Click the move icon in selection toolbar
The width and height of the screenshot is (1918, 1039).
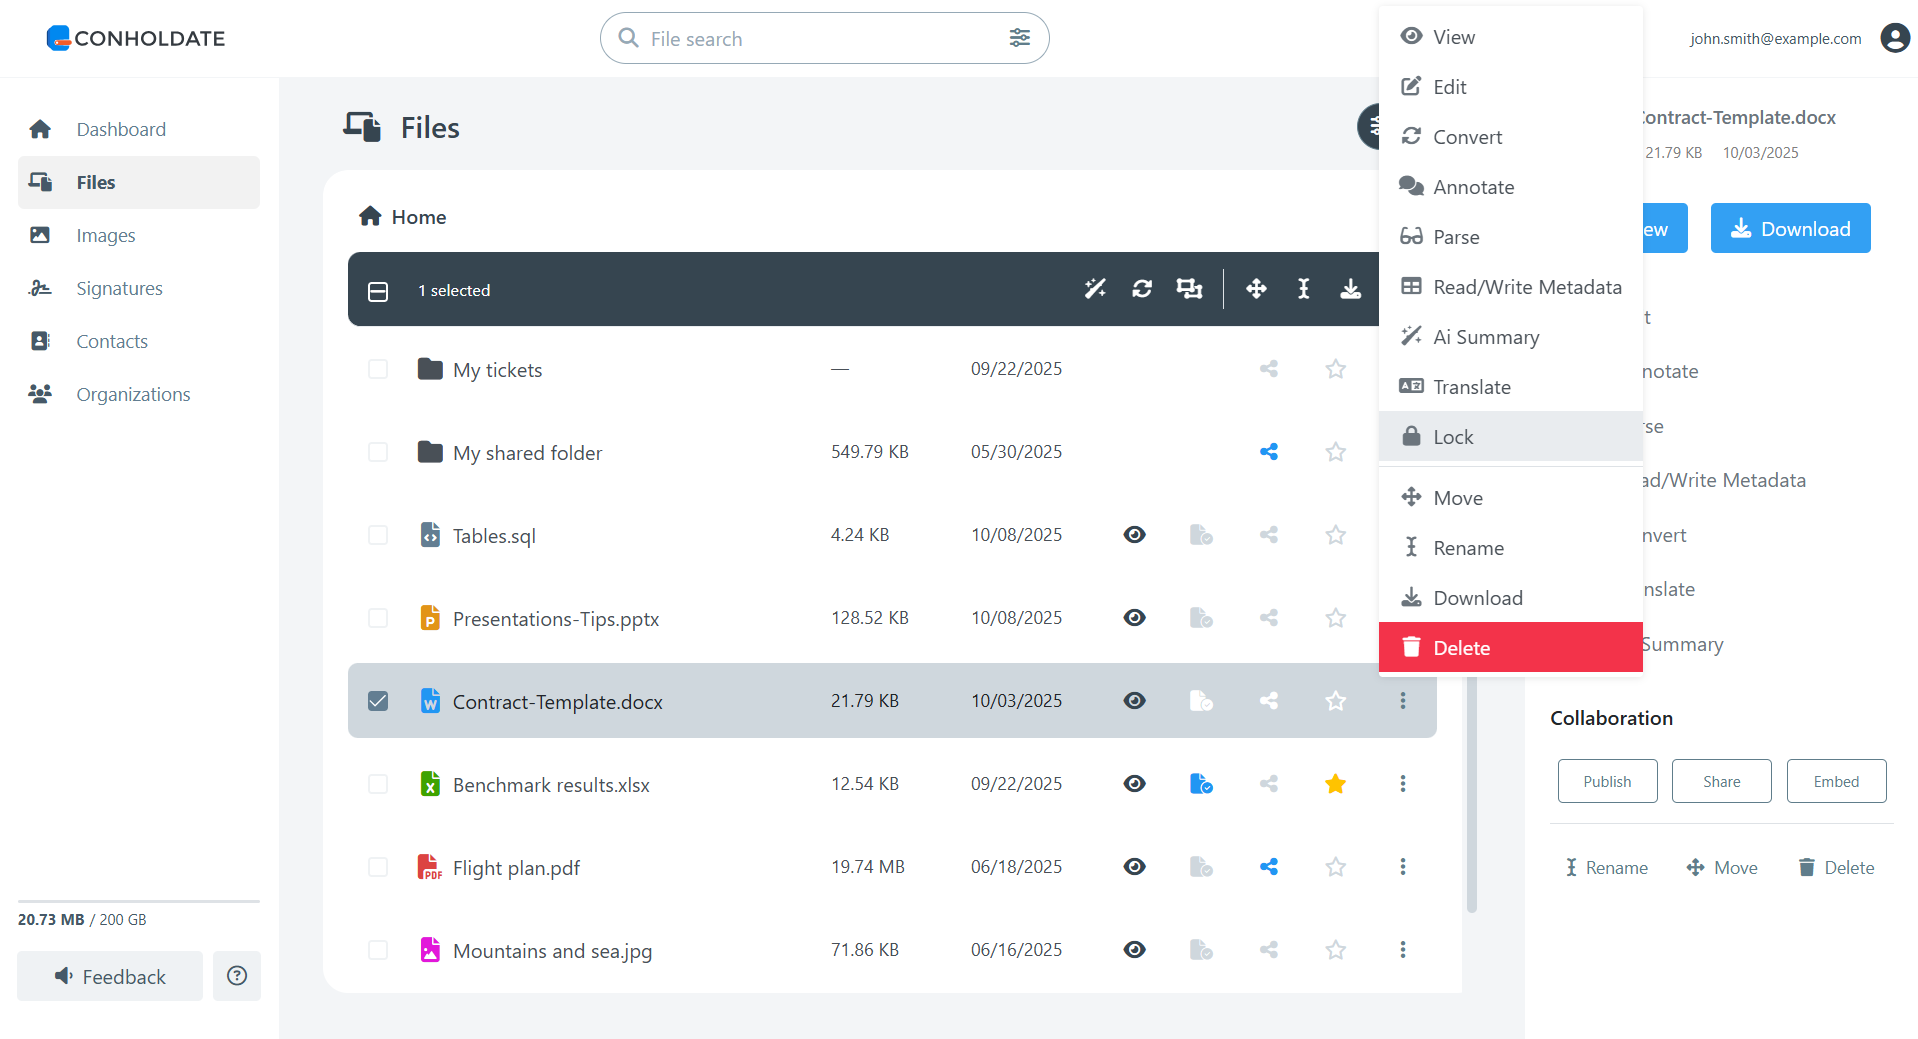(1256, 289)
